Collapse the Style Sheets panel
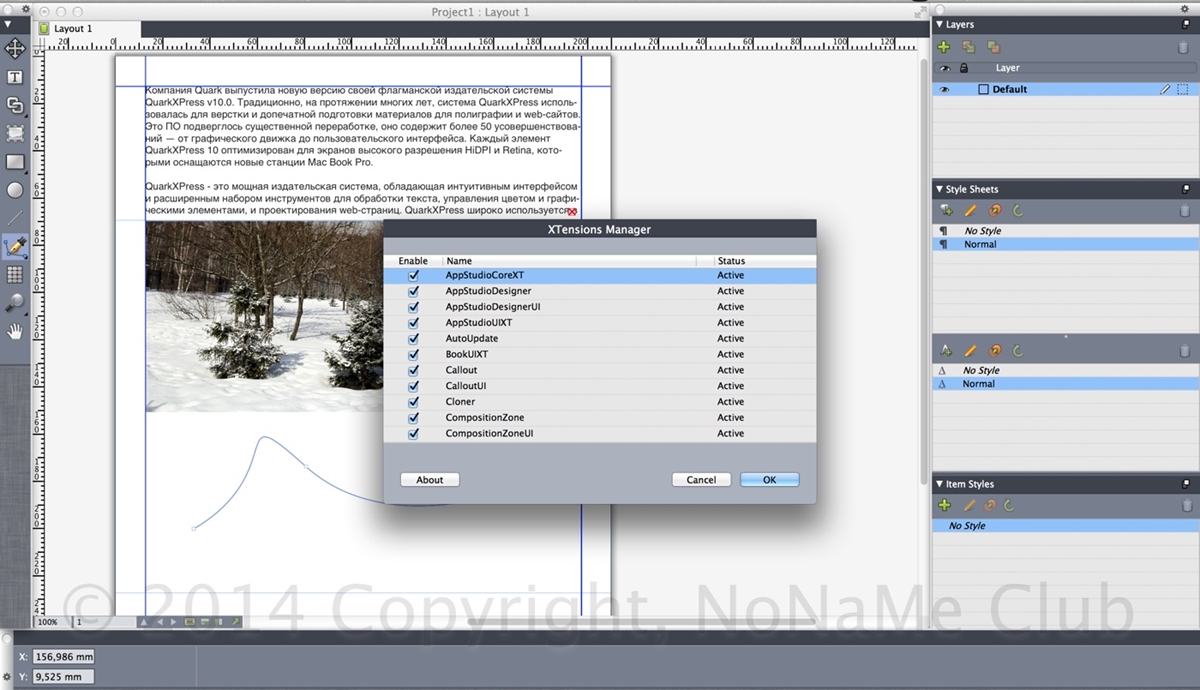The height and width of the screenshot is (690, 1200). 939,189
